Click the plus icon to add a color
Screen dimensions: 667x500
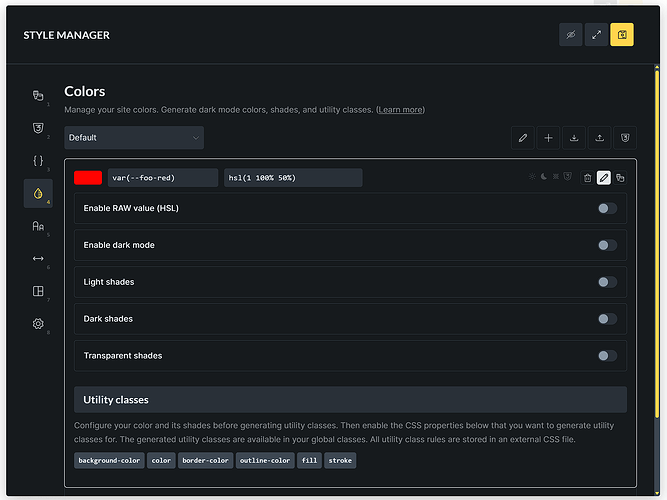(548, 137)
